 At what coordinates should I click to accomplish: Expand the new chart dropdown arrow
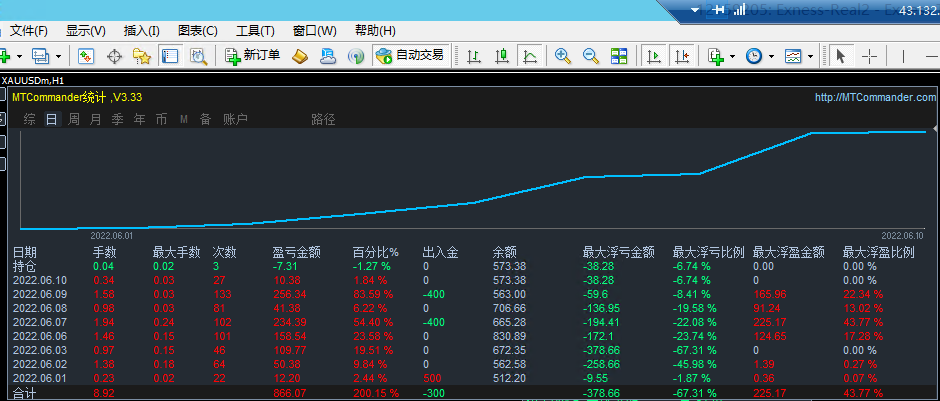click(19, 57)
